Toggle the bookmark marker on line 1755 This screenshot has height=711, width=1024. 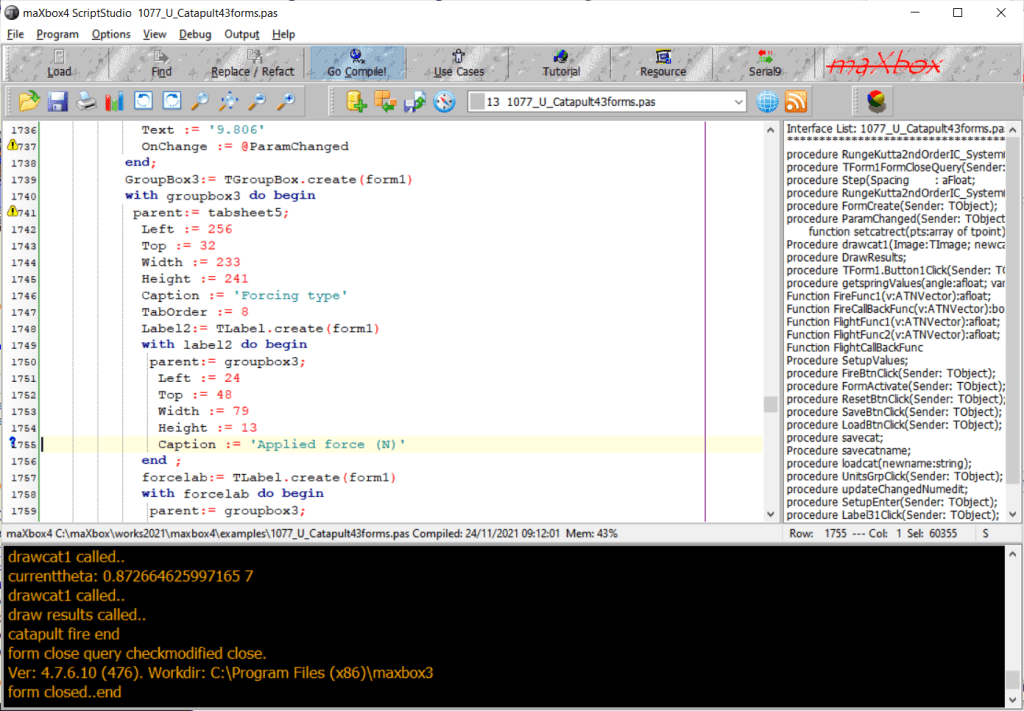(x=12, y=444)
